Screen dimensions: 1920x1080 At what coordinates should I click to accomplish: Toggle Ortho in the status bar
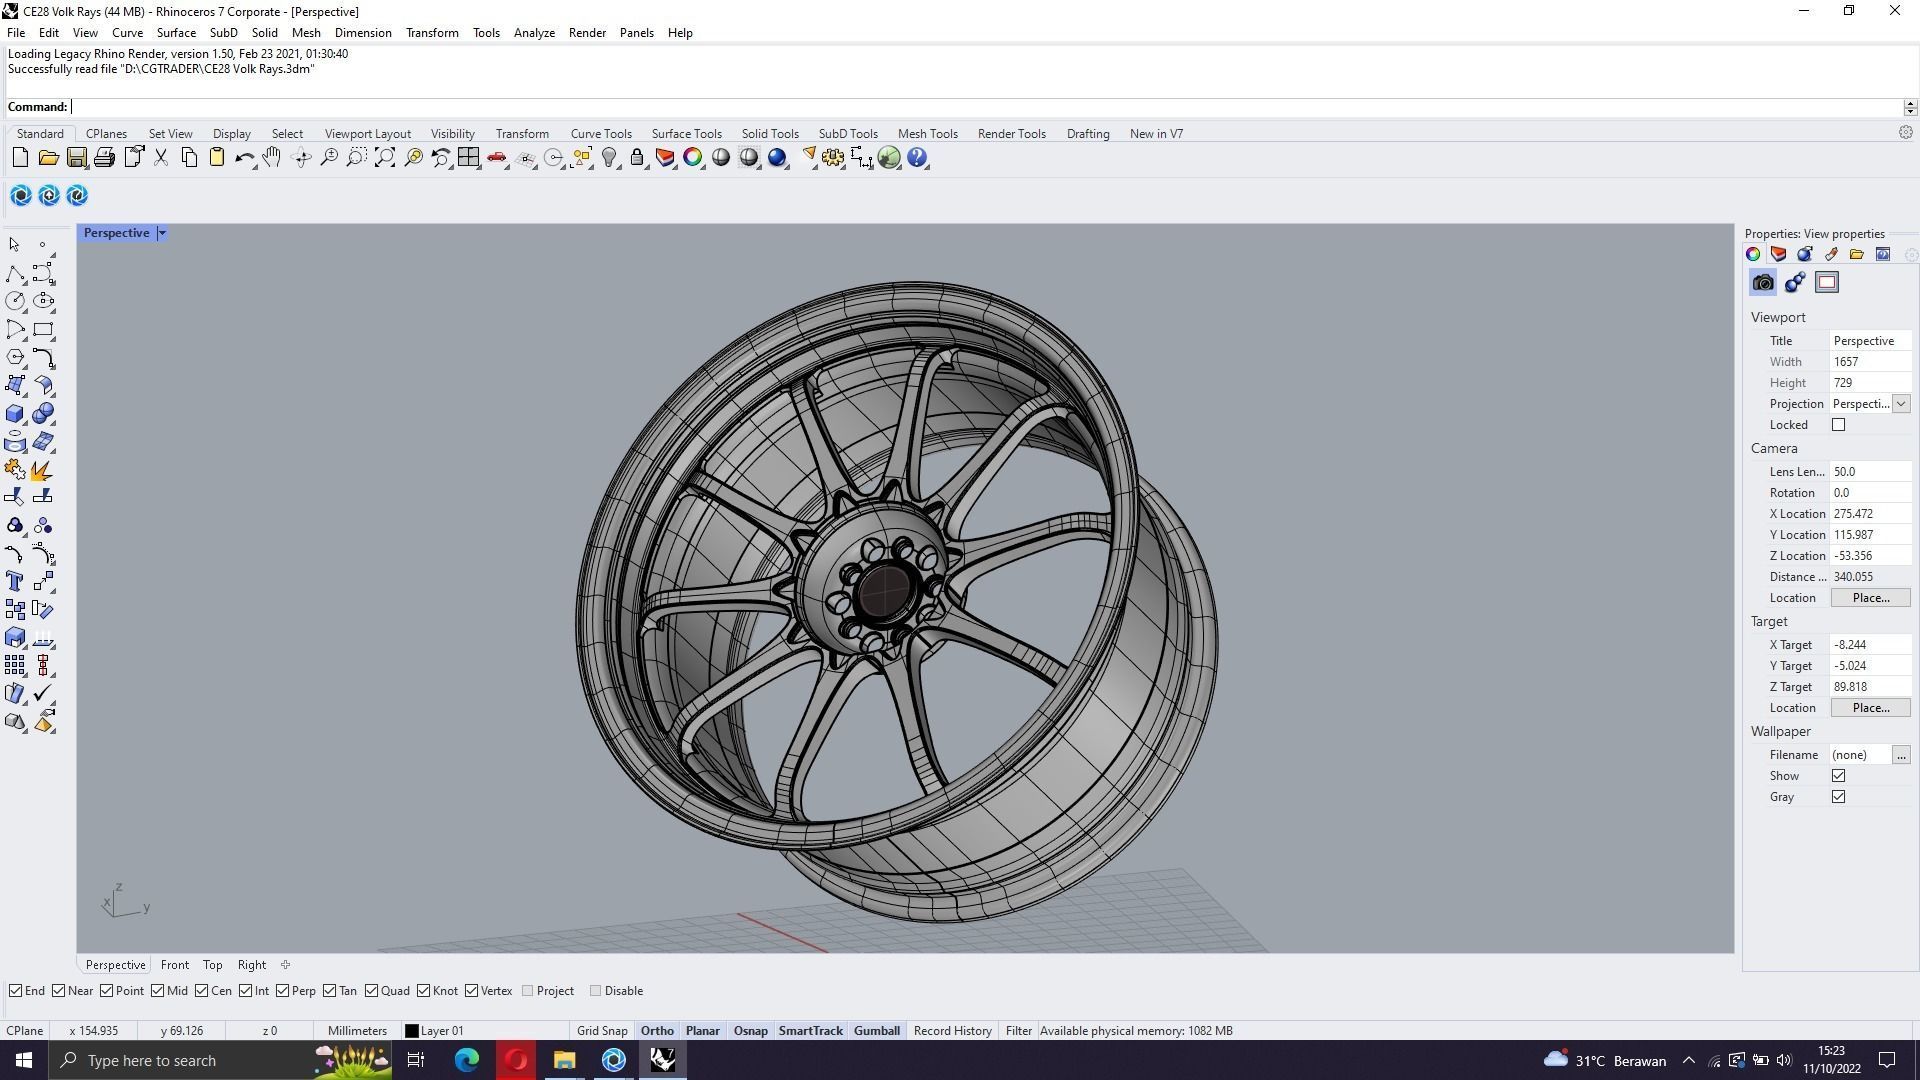pos(657,1031)
